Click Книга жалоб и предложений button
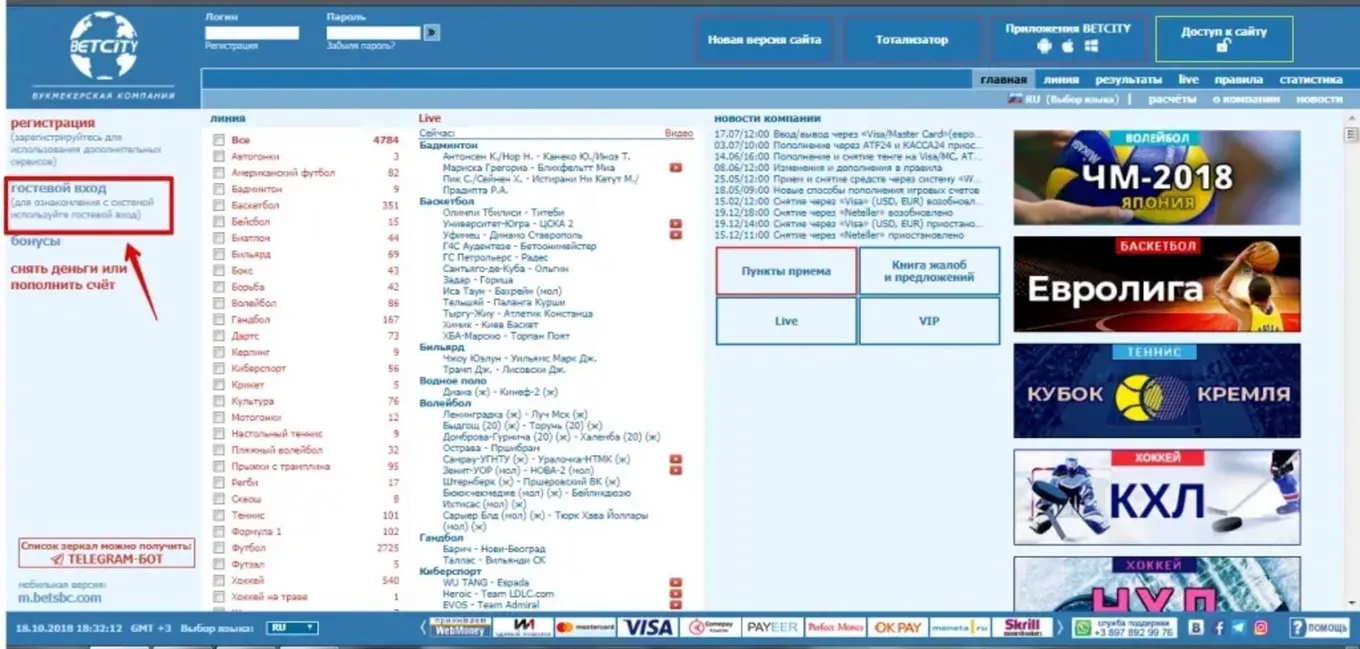 (x=929, y=271)
